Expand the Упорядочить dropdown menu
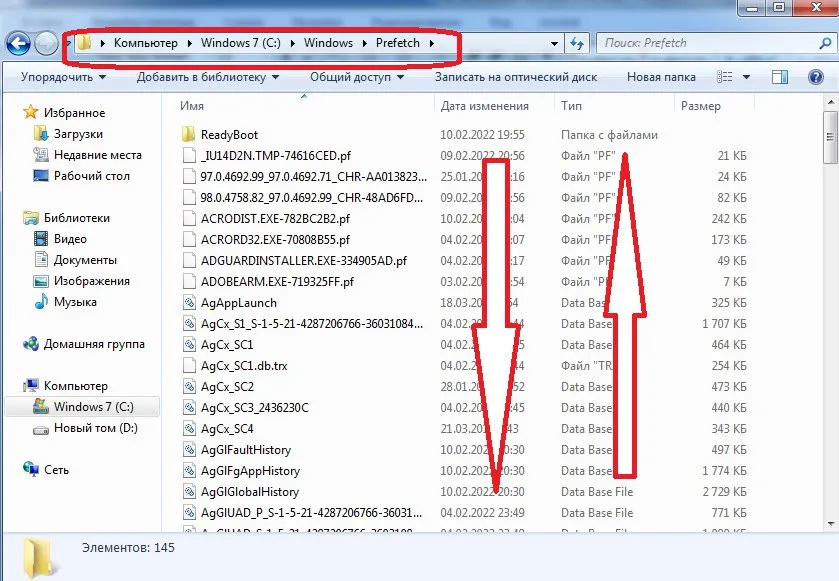Viewport: 839px width, 581px height. click(63, 77)
